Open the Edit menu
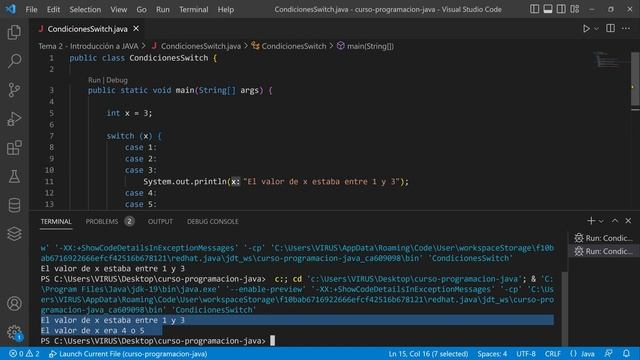 (53, 9)
